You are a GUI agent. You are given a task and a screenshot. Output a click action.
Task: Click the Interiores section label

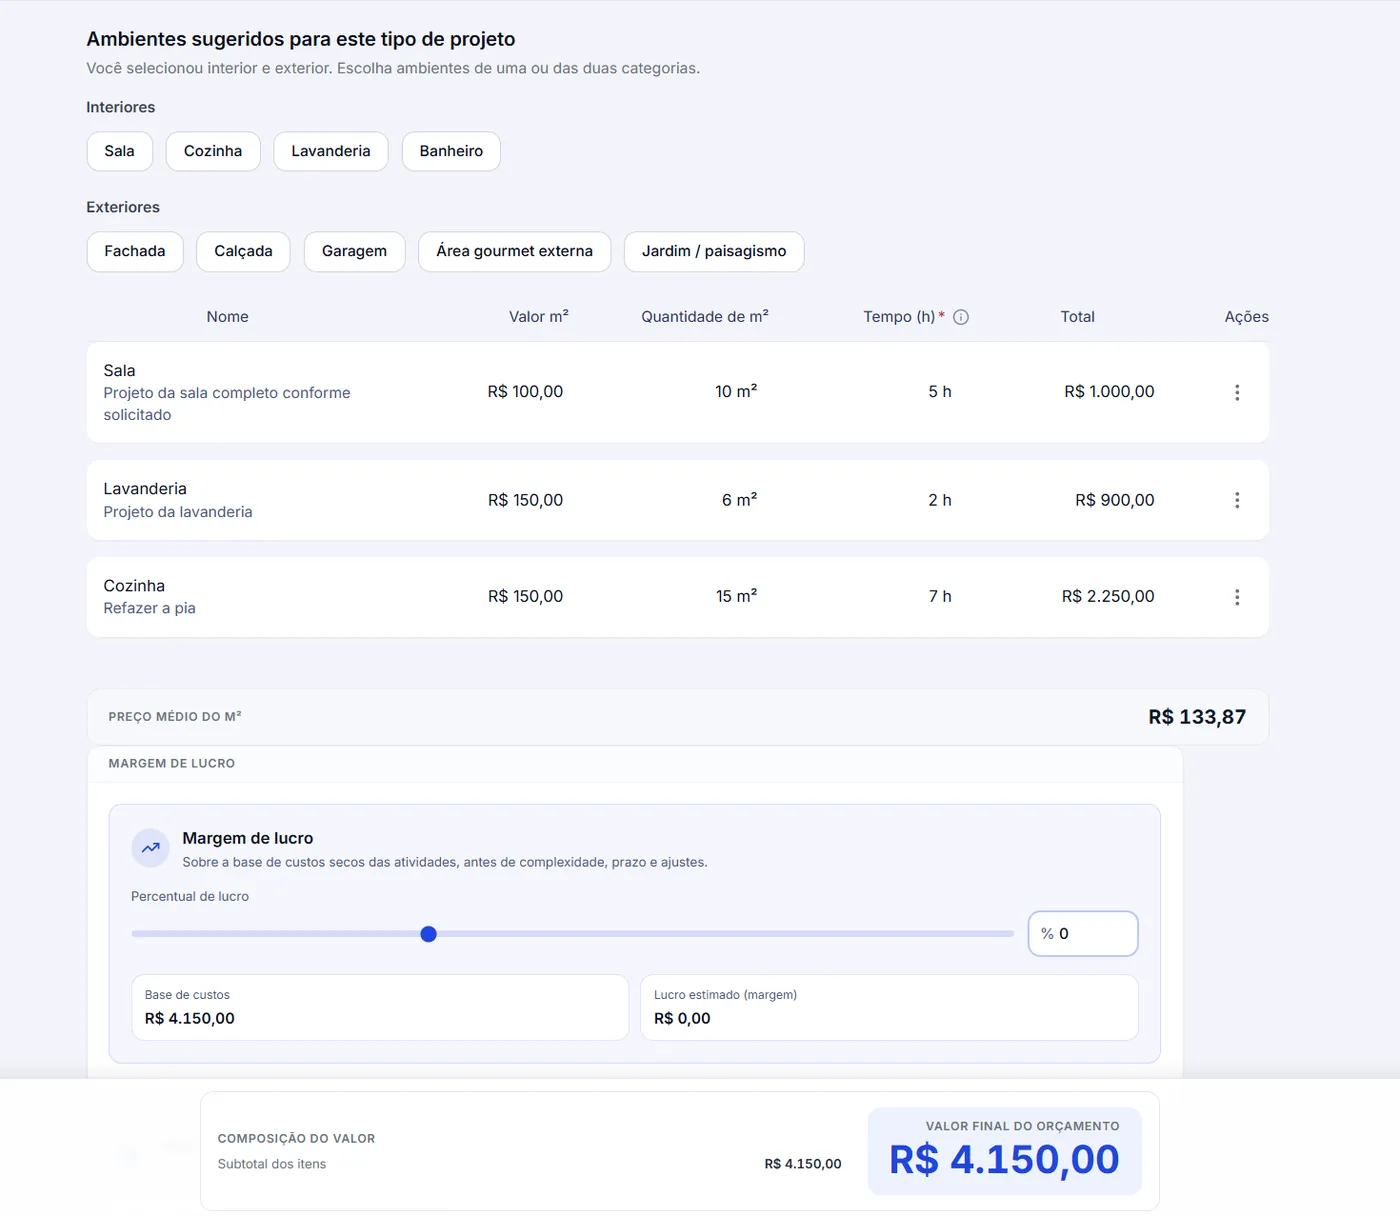(121, 107)
